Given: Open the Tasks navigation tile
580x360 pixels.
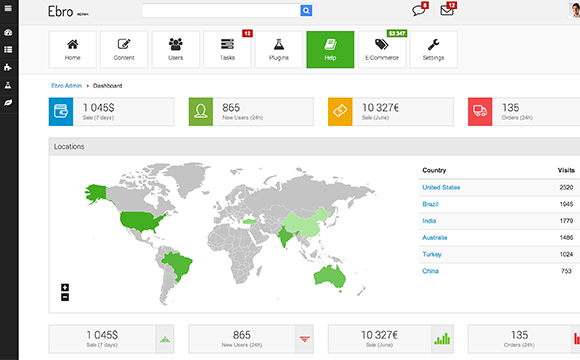Looking at the screenshot, I should point(227,50).
